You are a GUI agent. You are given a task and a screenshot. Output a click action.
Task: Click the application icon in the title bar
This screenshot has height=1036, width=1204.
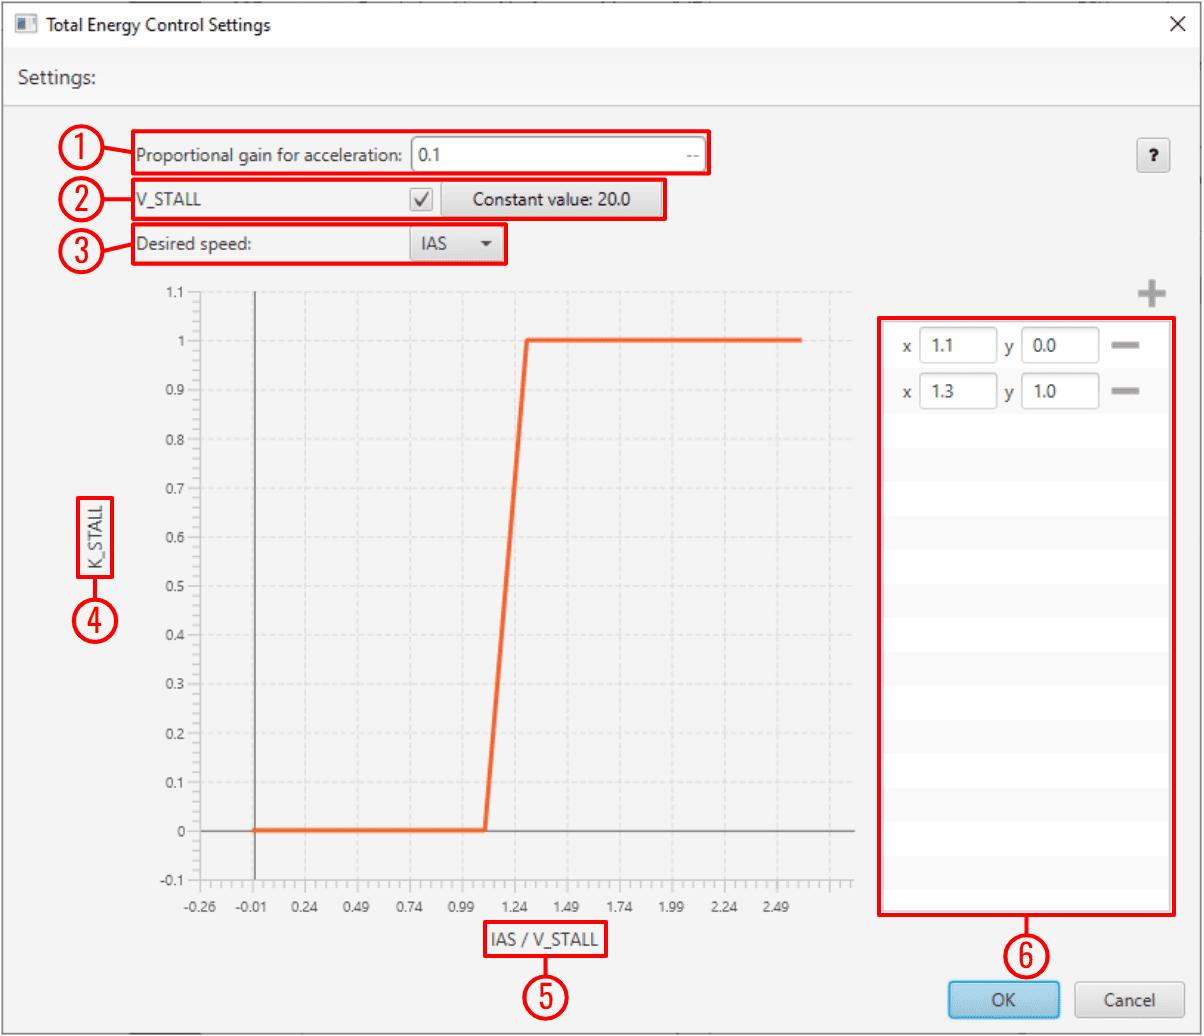[26, 25]
